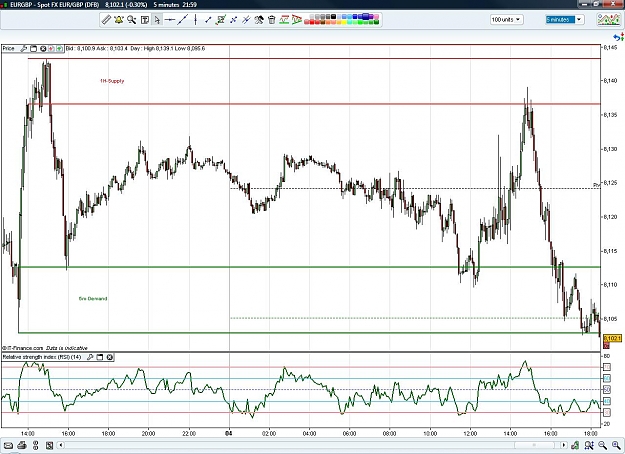Click the horizontal time scrollbar thumb
The height and width of the screenshot is (454, 625).
pyautogui.click(x=534, y=445)
